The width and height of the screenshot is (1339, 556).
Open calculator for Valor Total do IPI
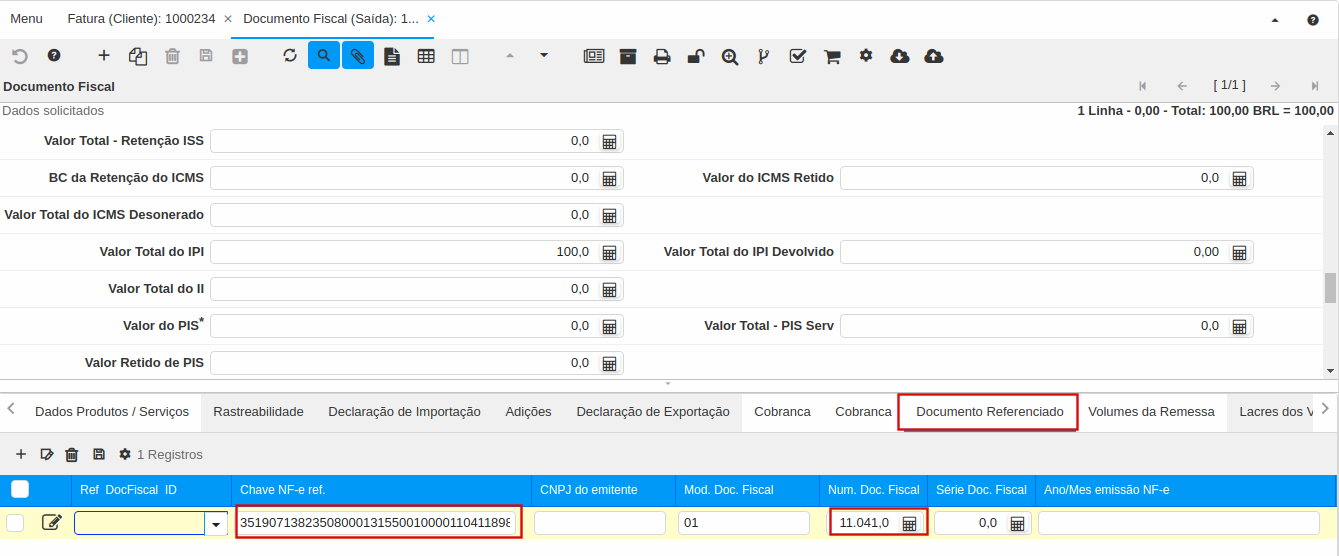point(609,252)
